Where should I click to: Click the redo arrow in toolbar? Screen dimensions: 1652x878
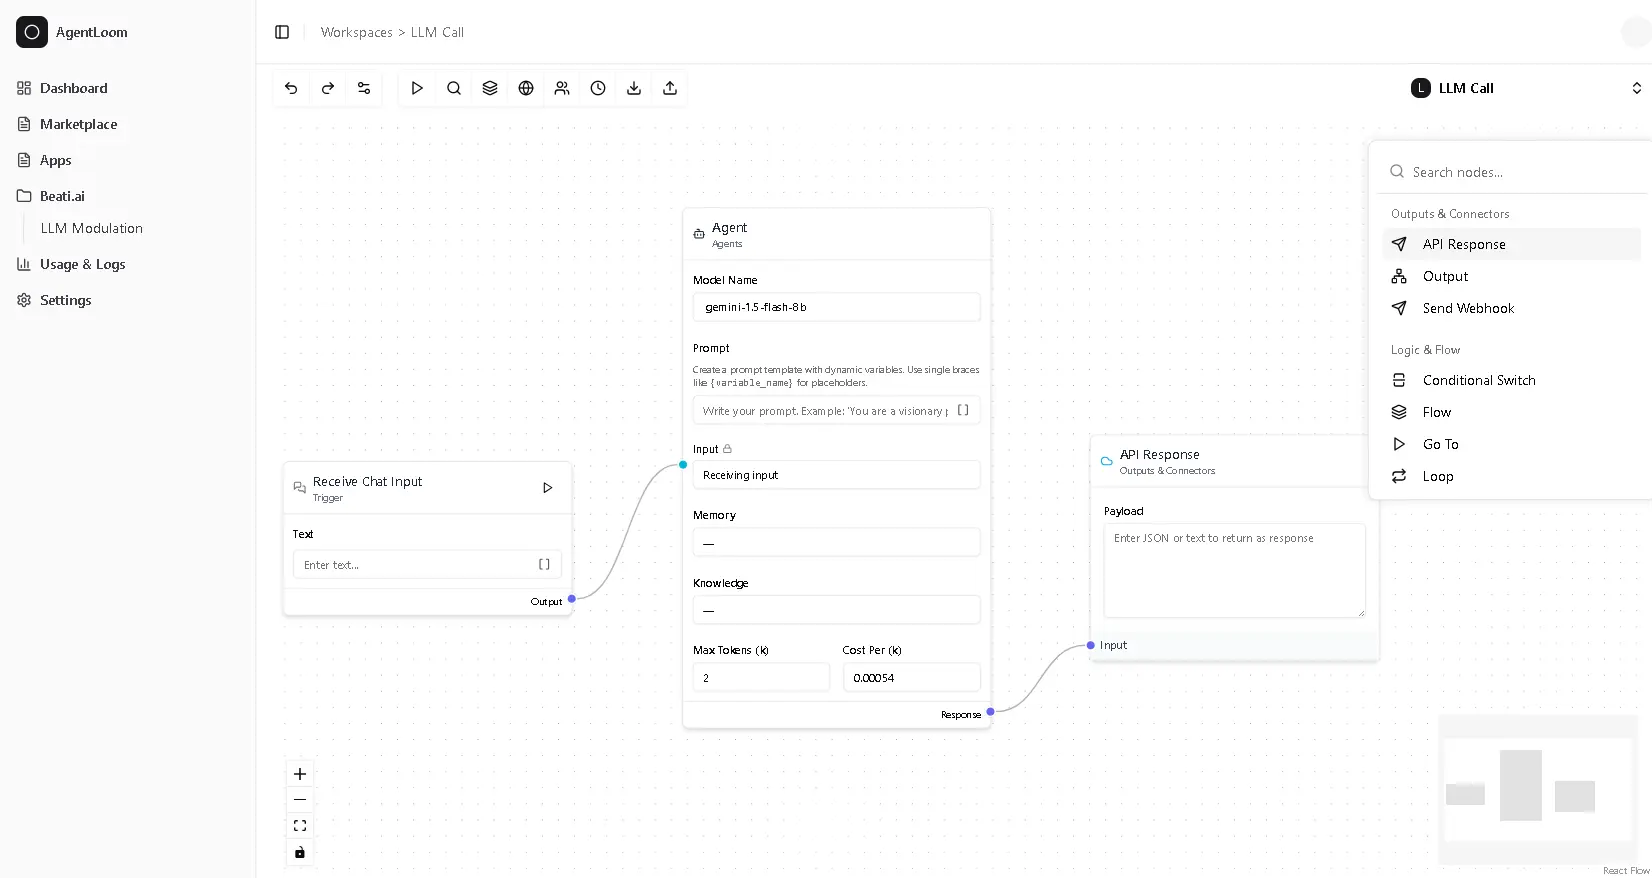point(327,88)
